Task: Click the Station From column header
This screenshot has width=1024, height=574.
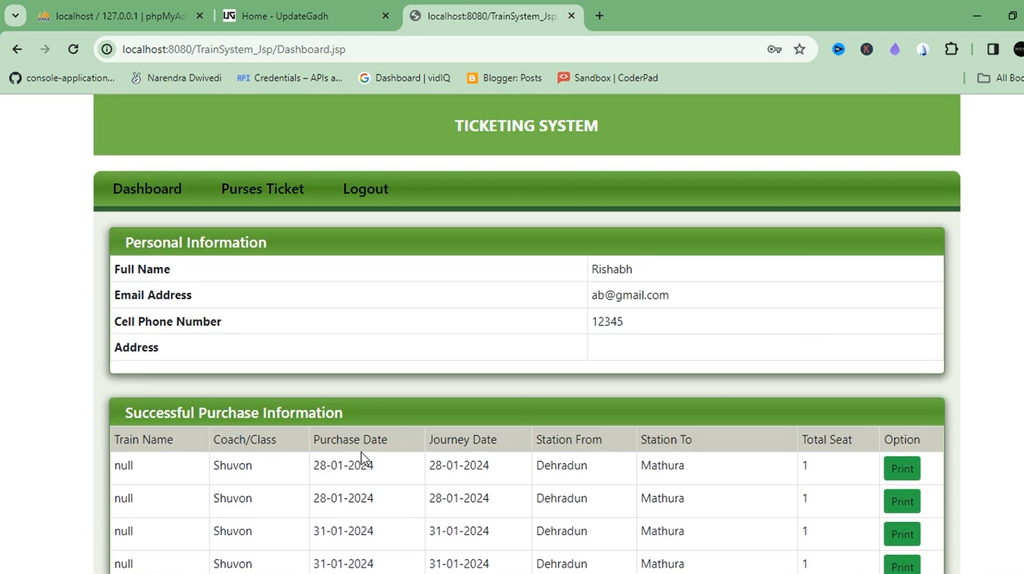Action: (x=569, y=439)
